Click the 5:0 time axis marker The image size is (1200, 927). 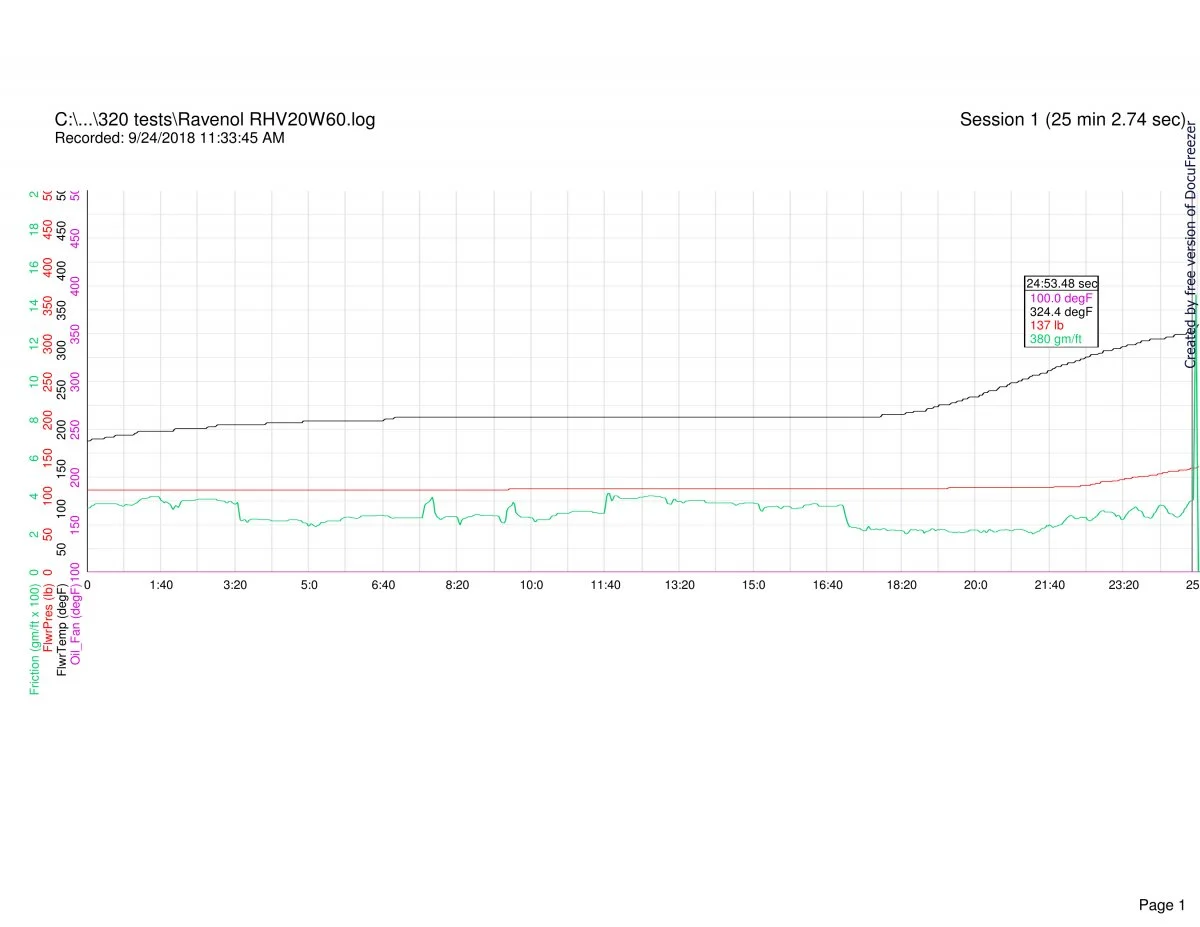309,584
